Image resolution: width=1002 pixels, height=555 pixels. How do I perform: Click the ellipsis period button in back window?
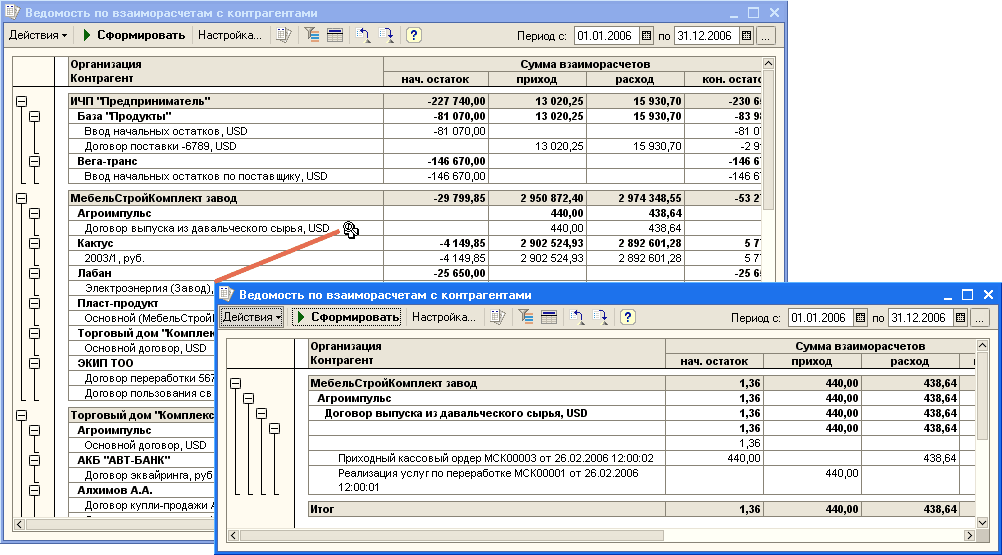(766, 36)
